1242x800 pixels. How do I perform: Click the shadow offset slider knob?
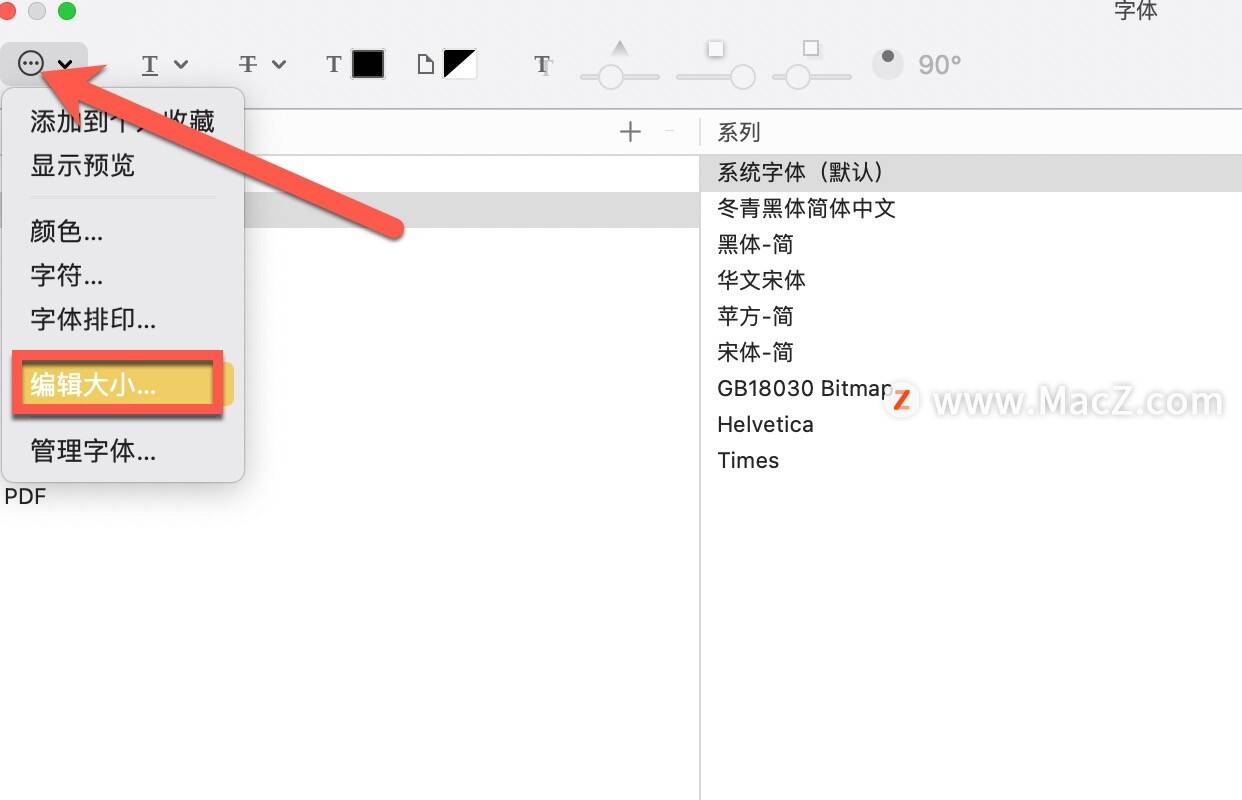click(797, 77)
